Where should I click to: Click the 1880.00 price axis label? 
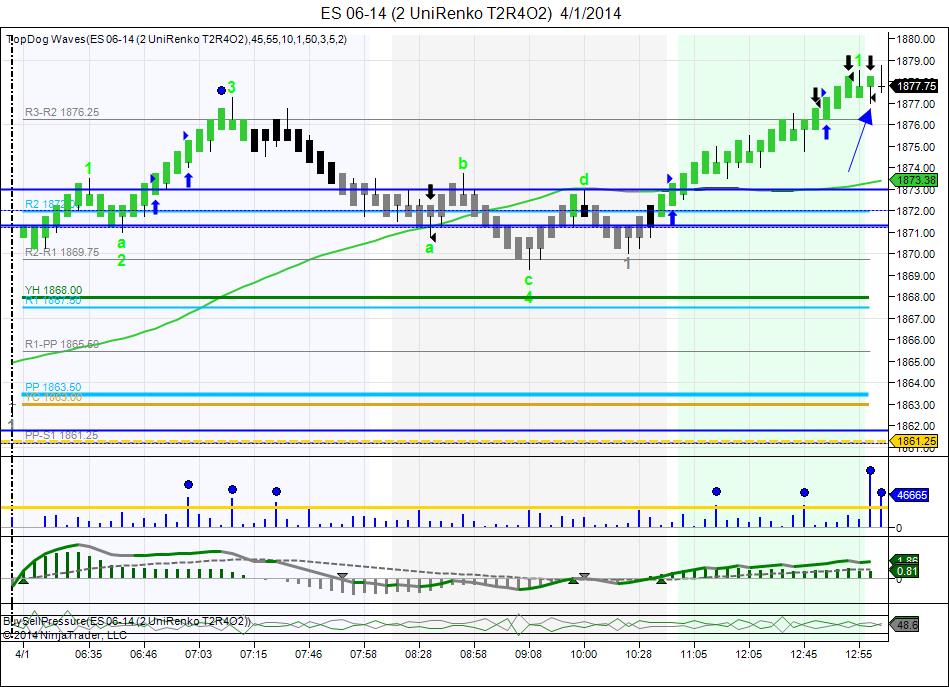pos(915,39)
